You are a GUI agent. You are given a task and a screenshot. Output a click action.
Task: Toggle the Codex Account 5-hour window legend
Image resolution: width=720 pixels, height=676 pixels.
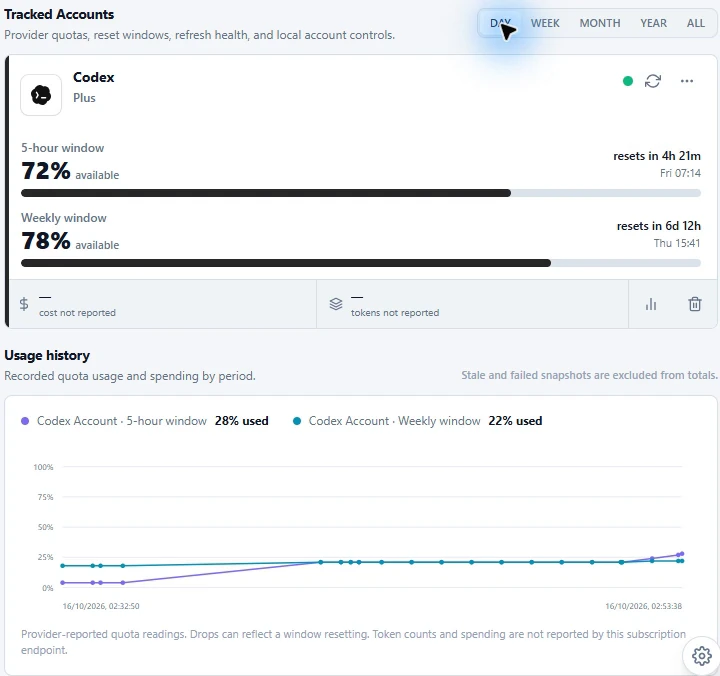click(145, 421)
